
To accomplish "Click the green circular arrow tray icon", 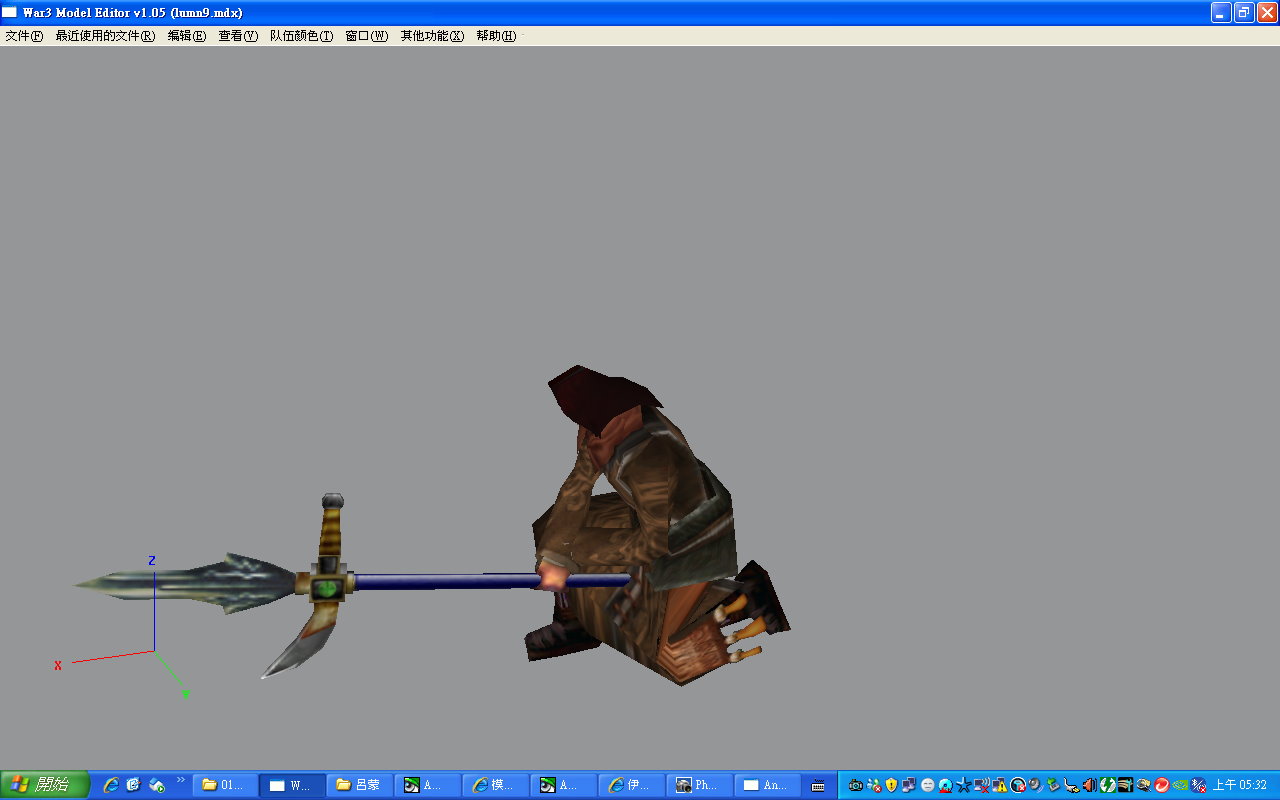I will [1107, 785].
